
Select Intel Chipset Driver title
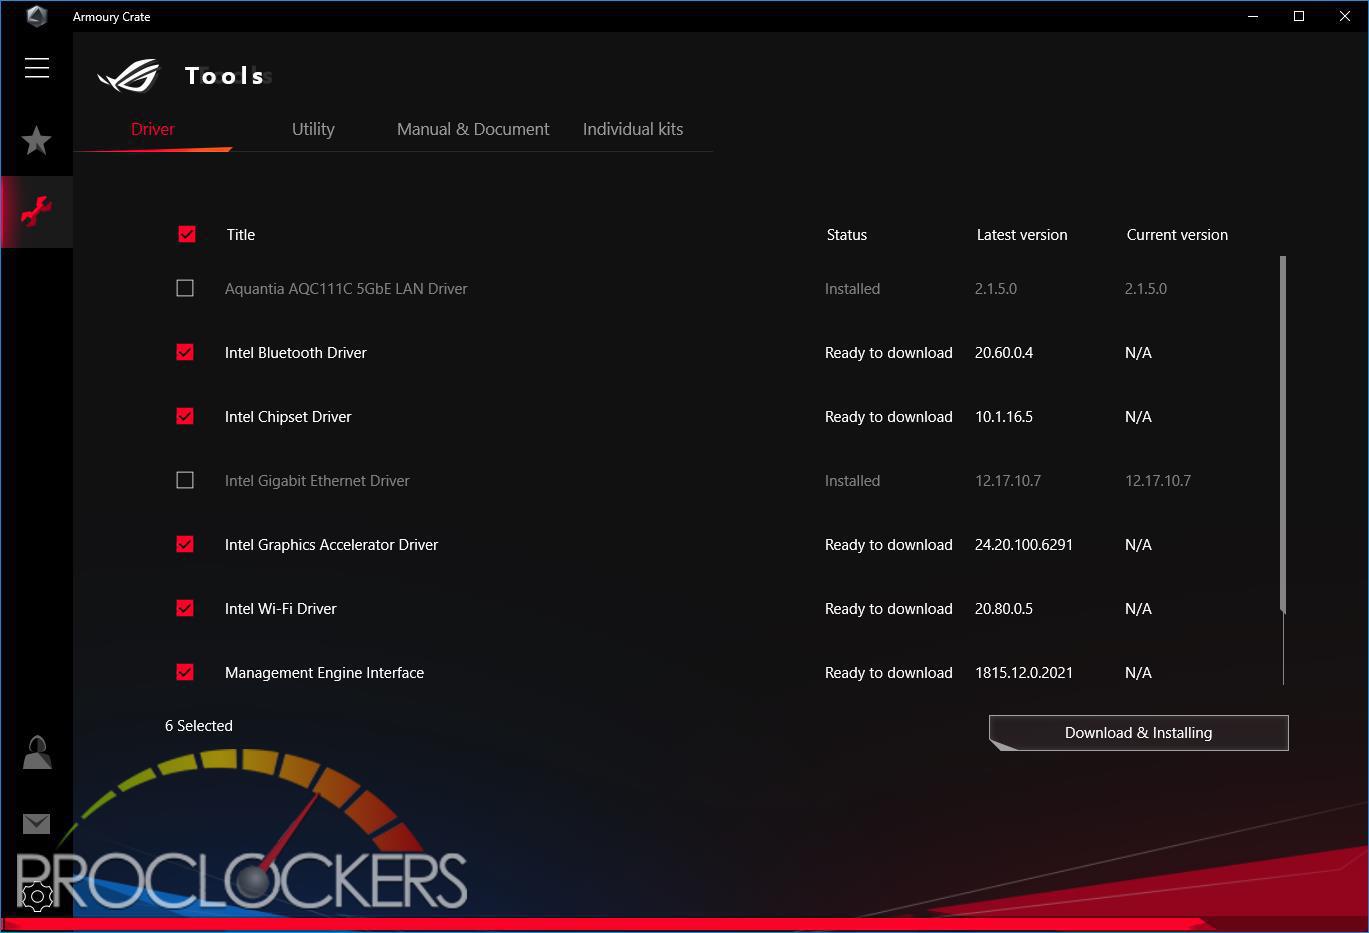(288, 417)
